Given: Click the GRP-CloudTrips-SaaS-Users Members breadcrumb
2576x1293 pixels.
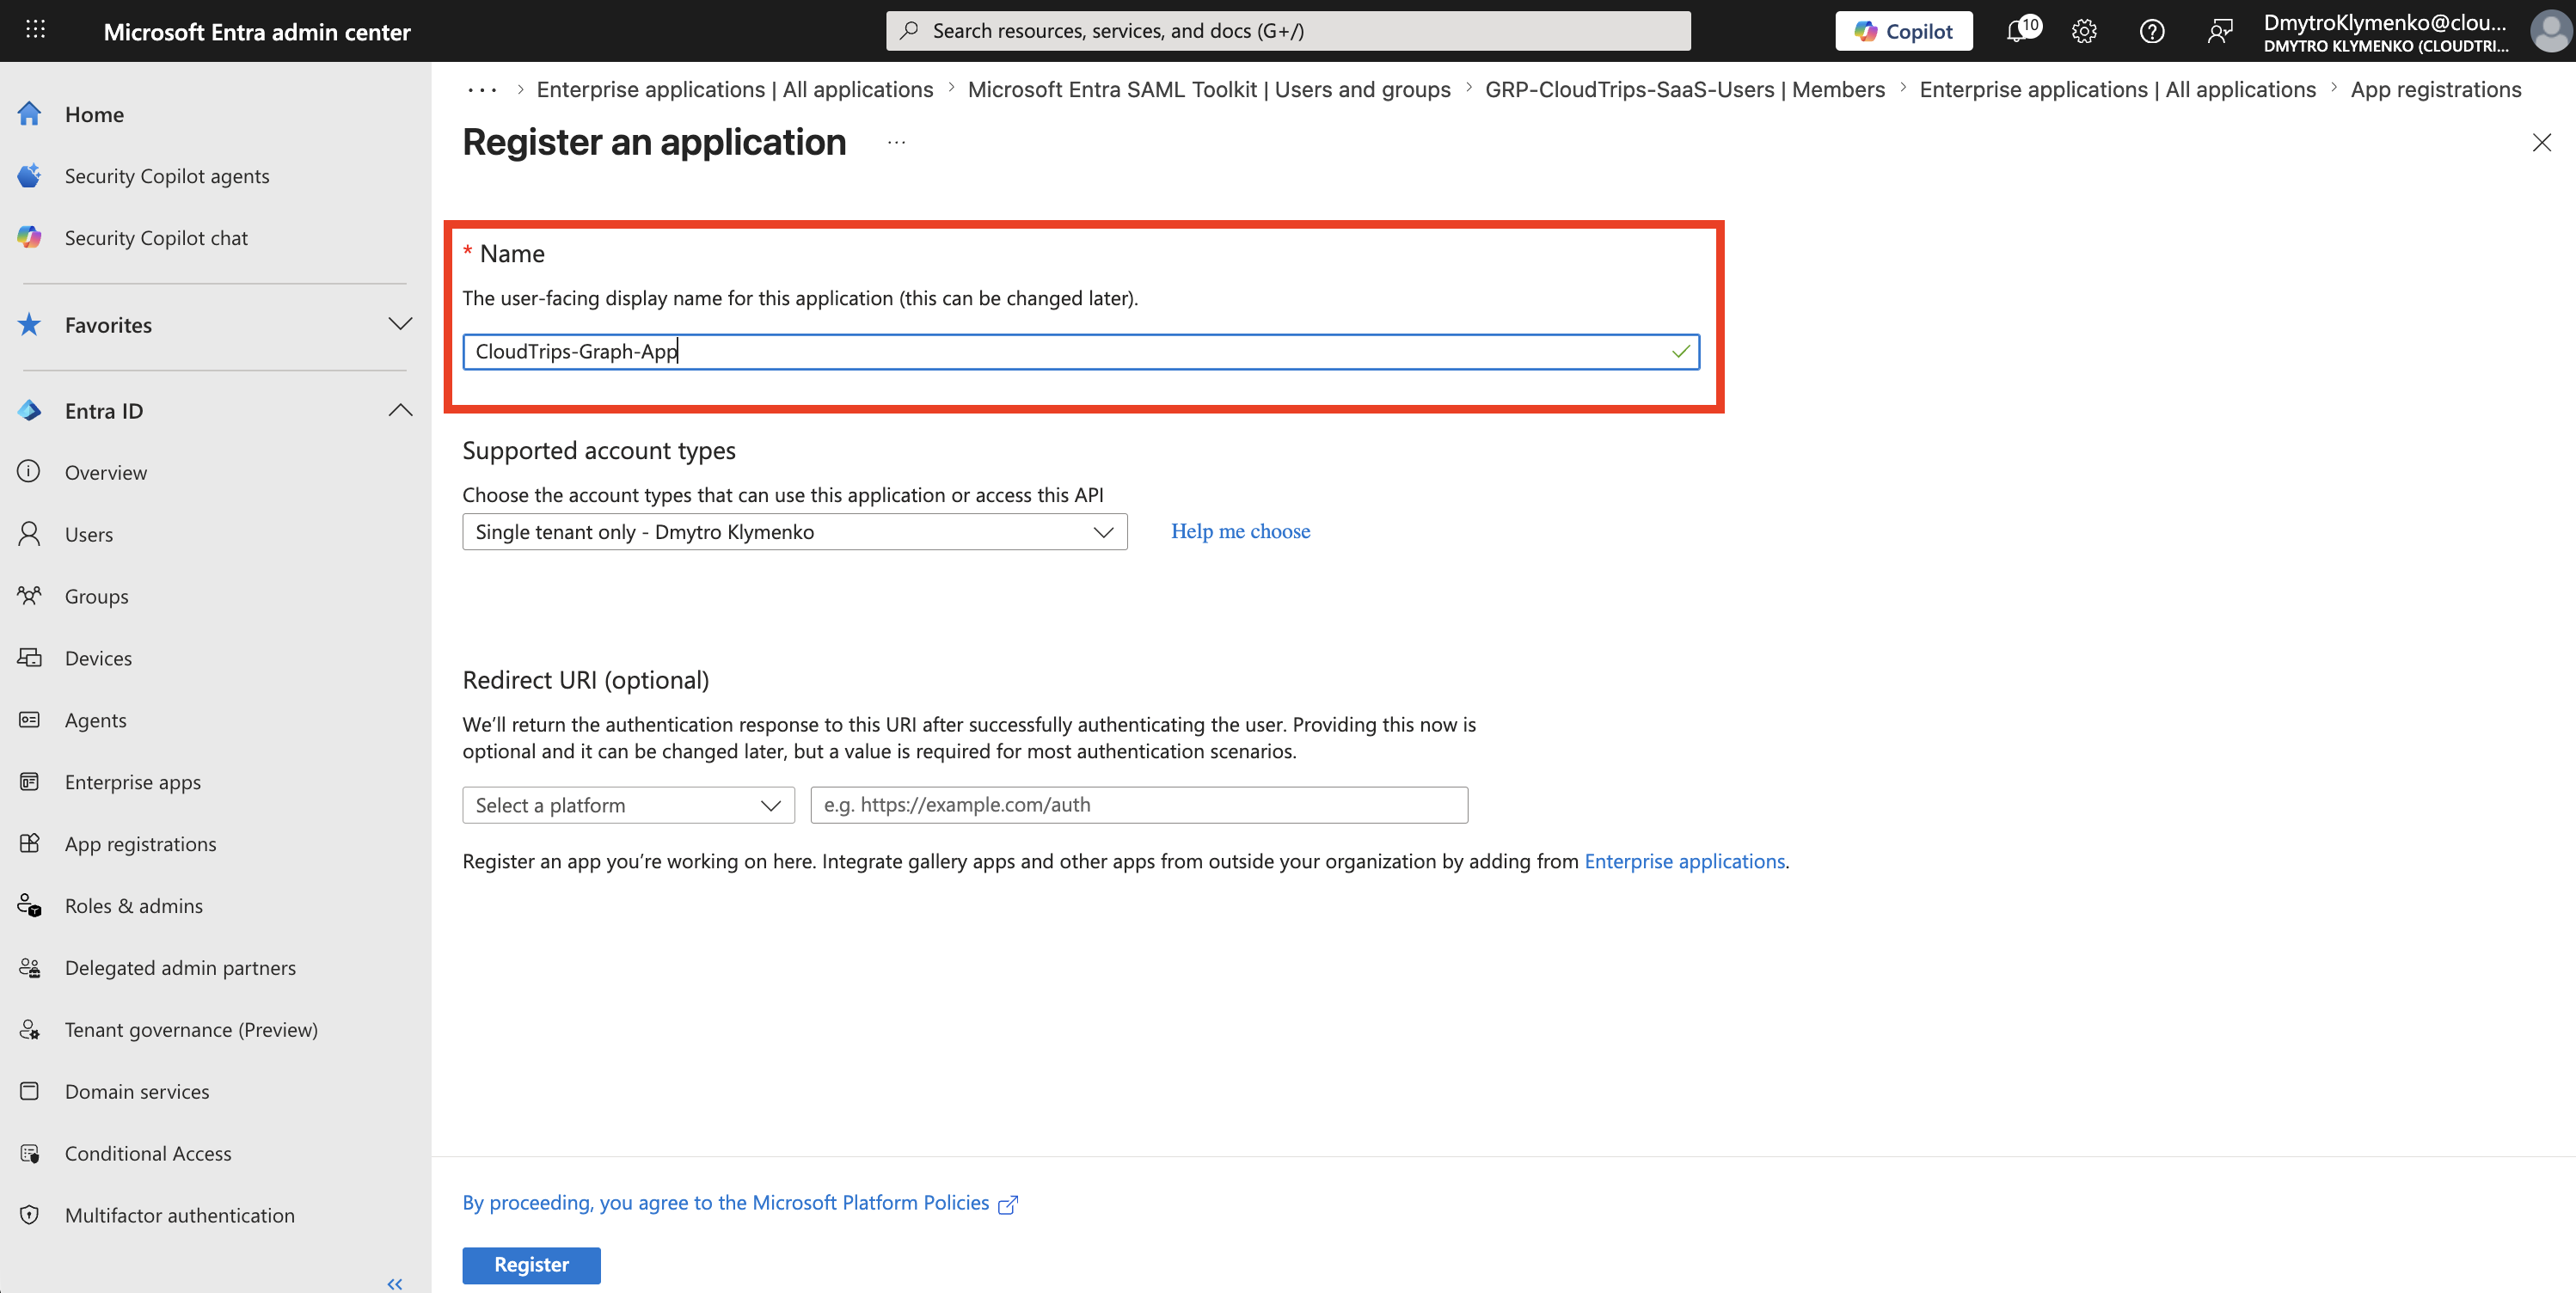Looking at the screenshot, I should click(1685, 90).
